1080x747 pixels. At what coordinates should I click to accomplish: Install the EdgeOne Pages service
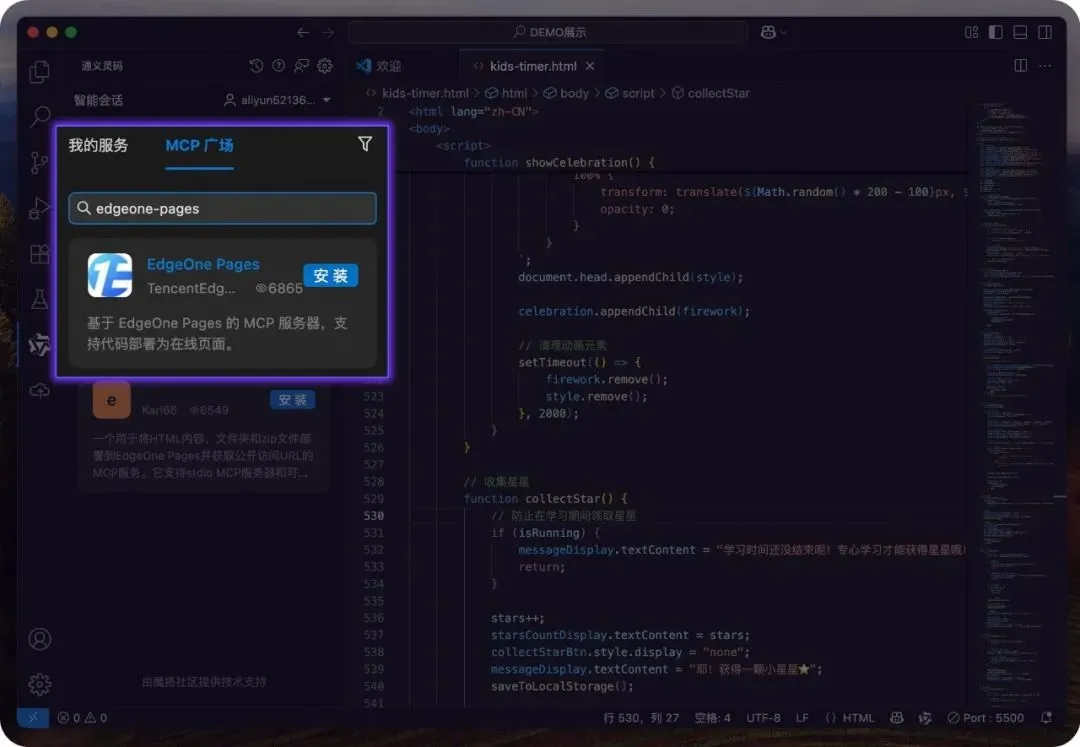(331, 275)
